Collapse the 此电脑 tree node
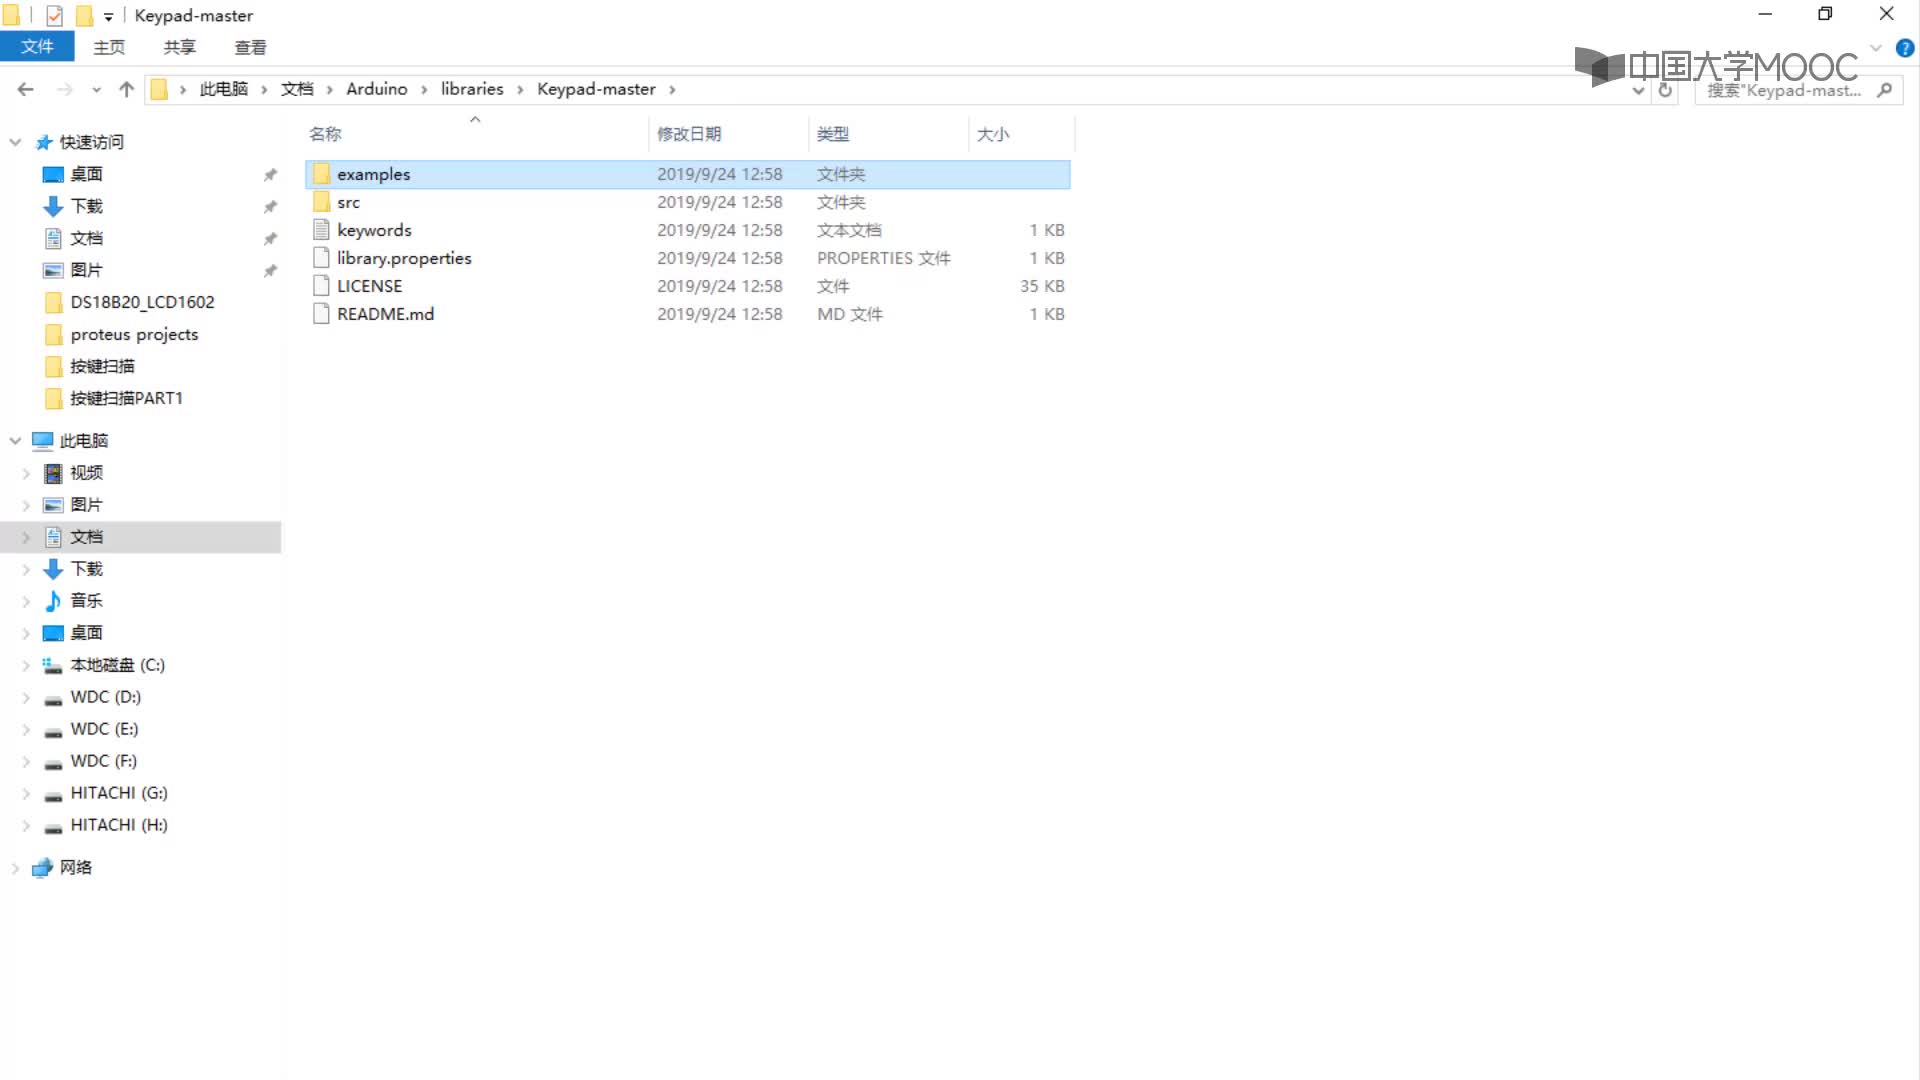This screenshot has width=1920, height=1080. (15, 441)
